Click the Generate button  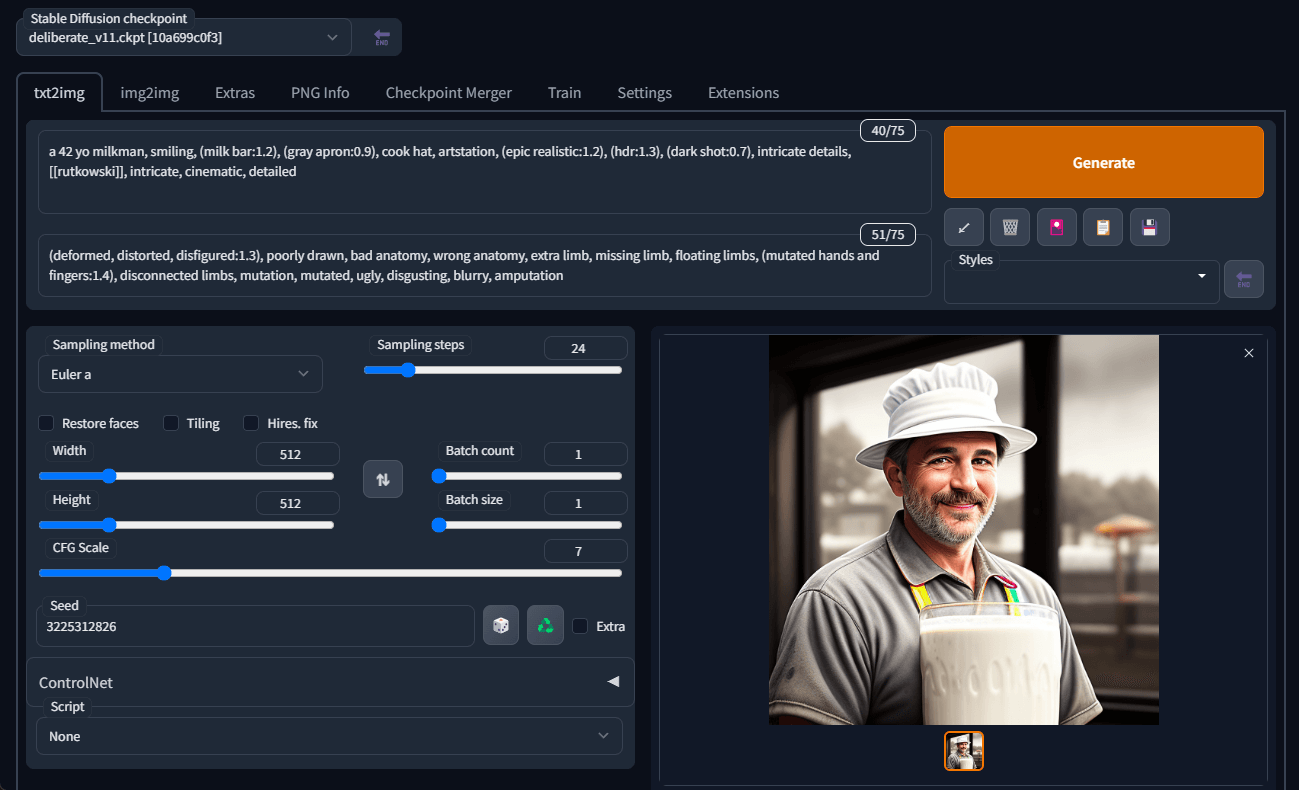pyautogui.click(x=1104, y=162)
